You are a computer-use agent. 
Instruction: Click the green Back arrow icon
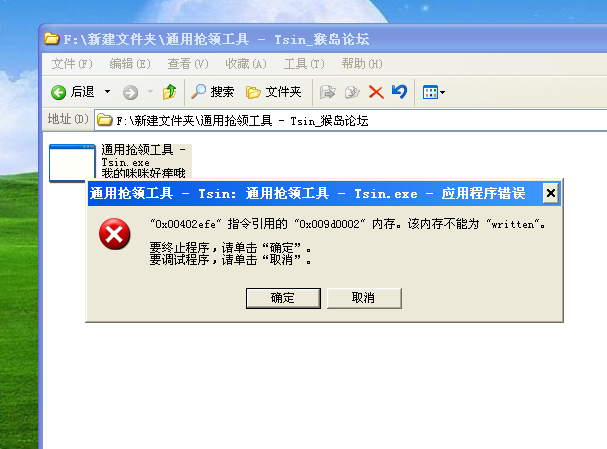(58, 93)
